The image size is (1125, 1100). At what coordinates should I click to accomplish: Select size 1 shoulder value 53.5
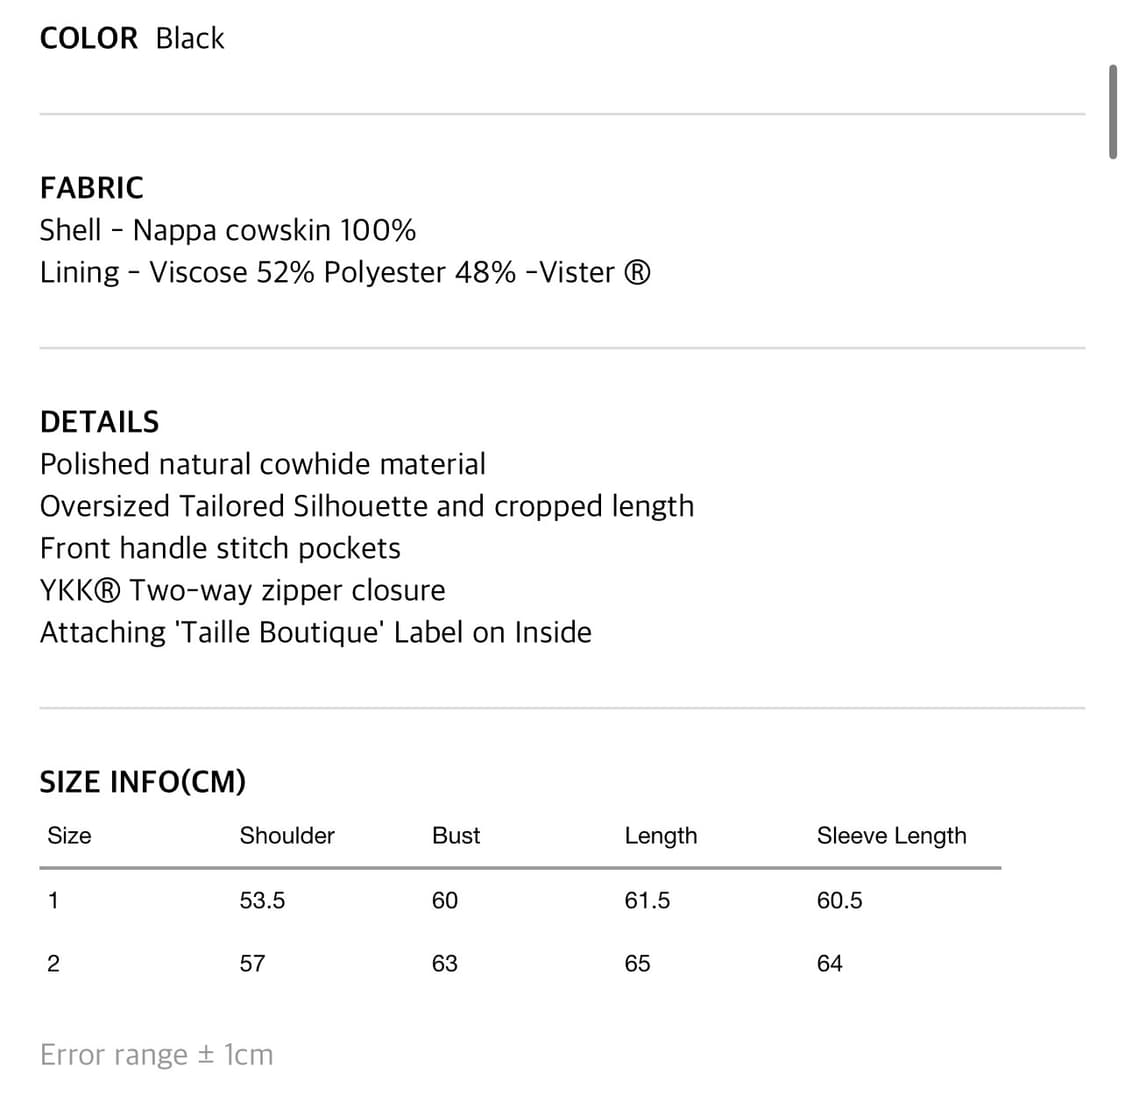[263, 900]
